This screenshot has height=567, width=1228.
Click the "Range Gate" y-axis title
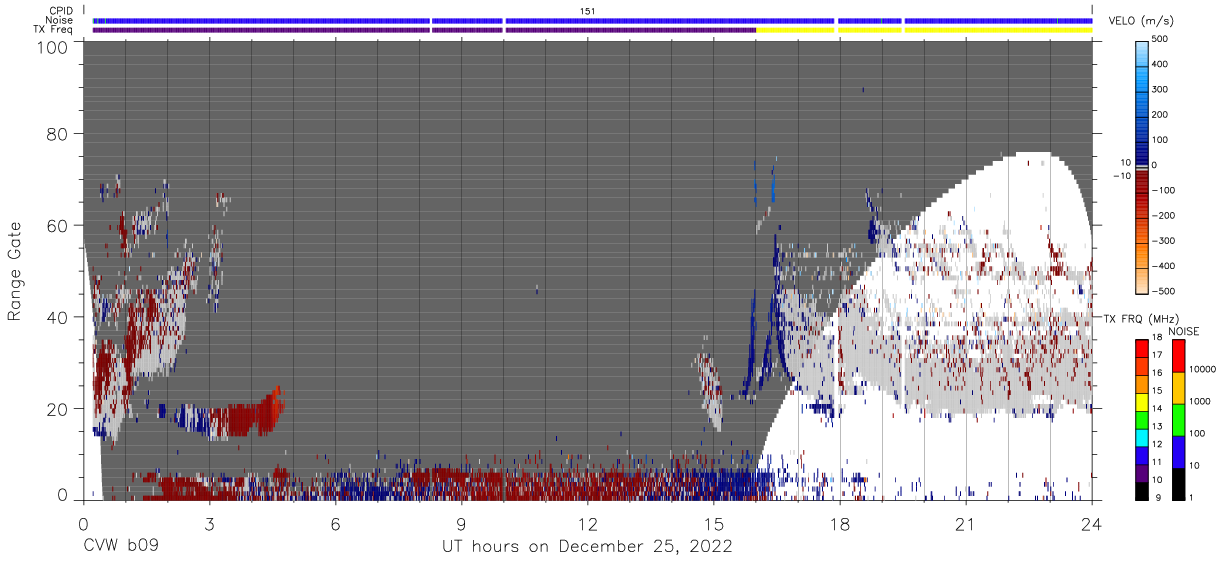15,271
